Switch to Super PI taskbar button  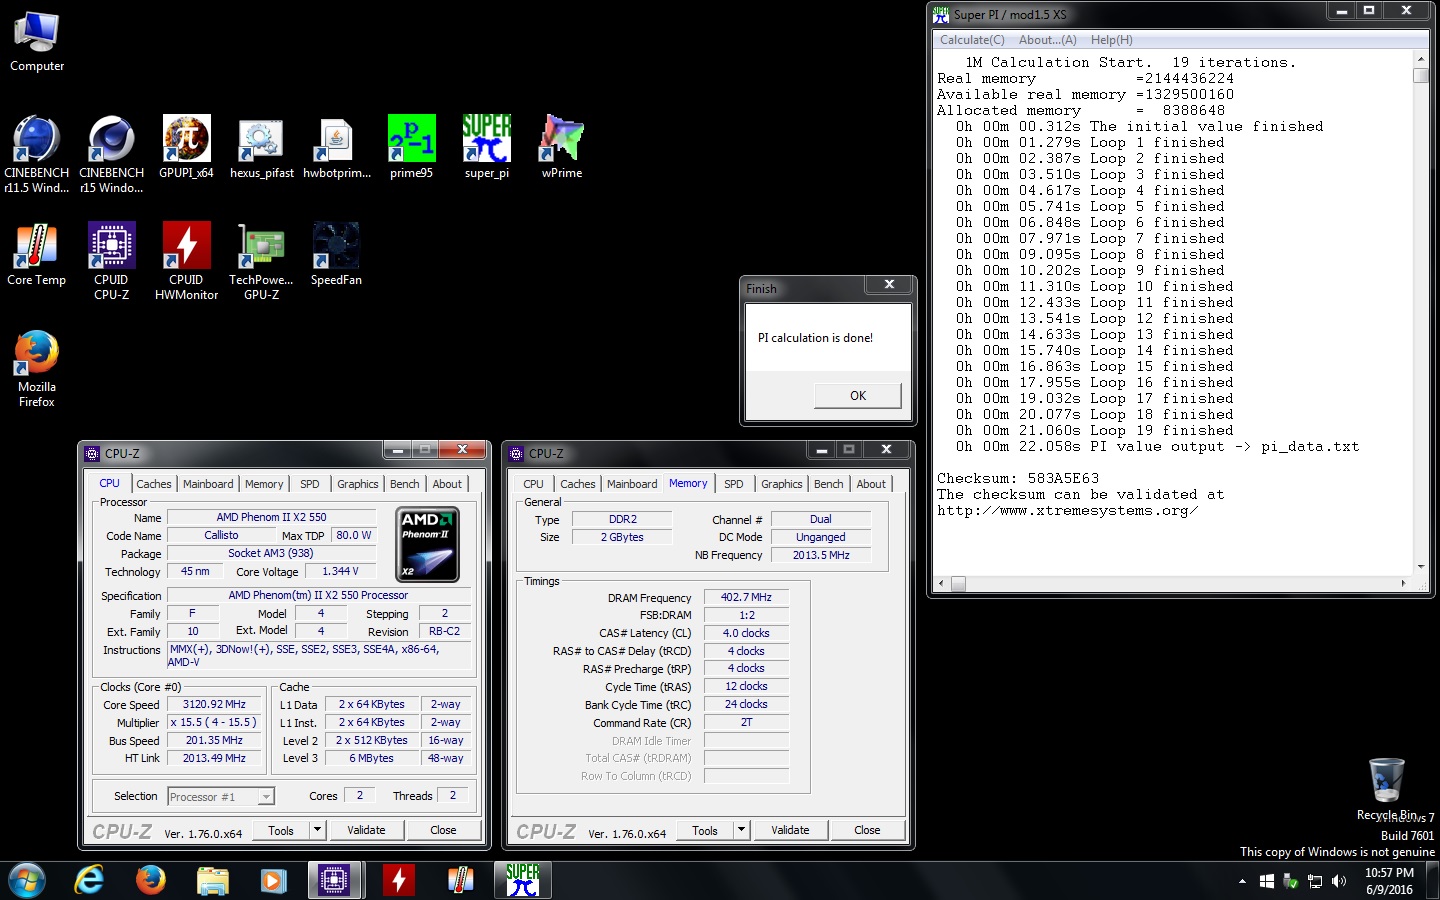pos(522,880)
